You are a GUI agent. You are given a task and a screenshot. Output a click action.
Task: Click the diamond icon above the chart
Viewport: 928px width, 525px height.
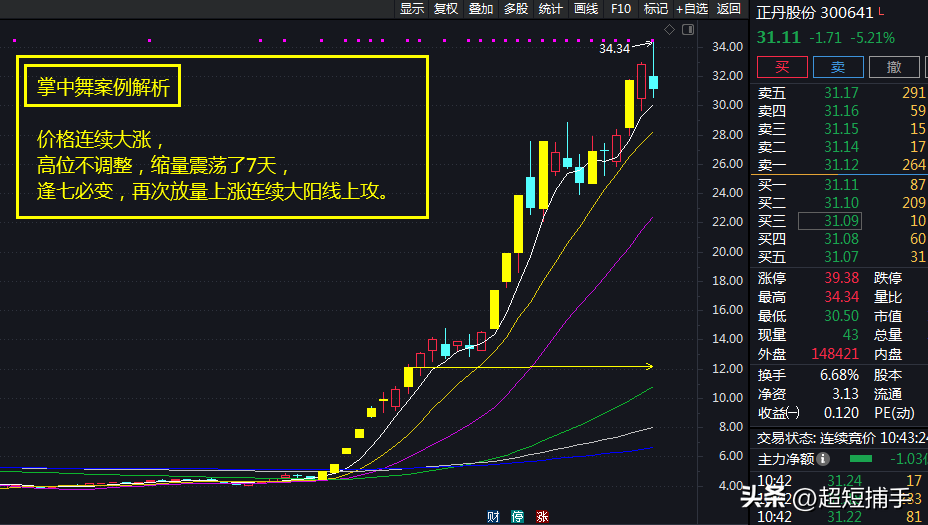[669, 30]
